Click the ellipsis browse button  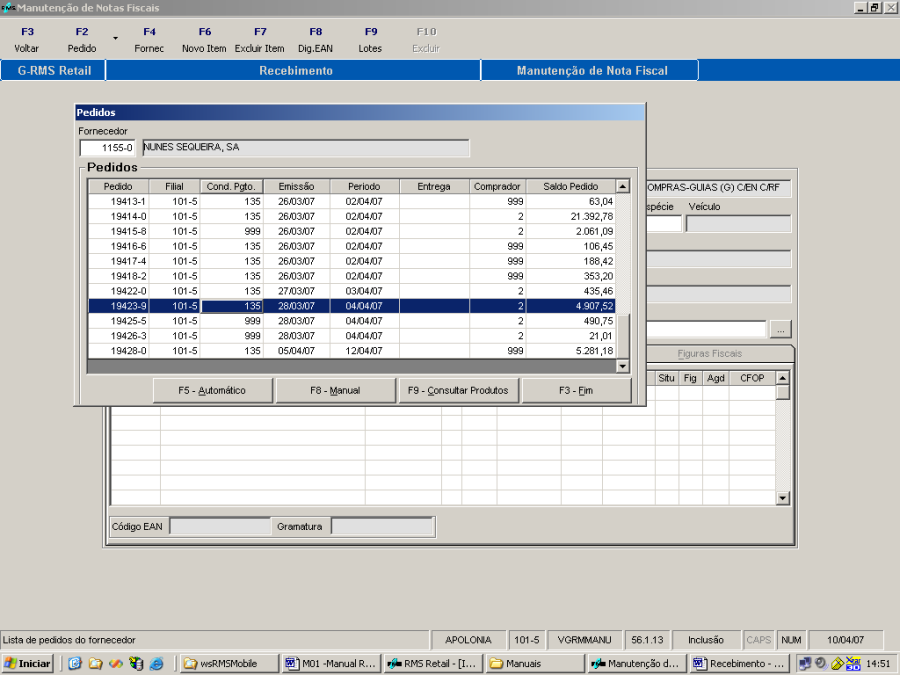point(780,329)
